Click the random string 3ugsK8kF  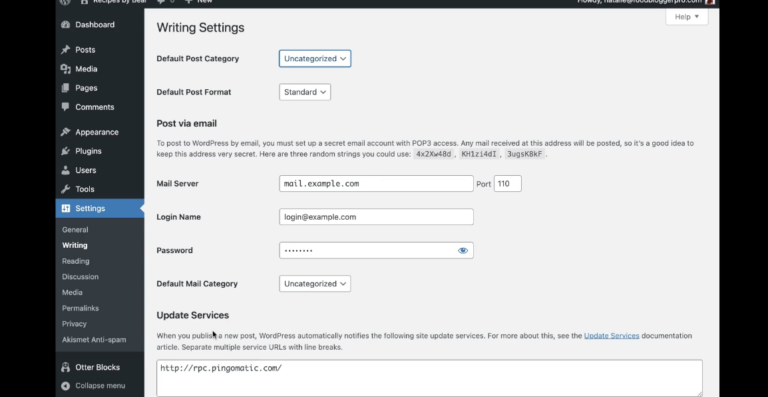pyautogui.click(x=525, y=154)
